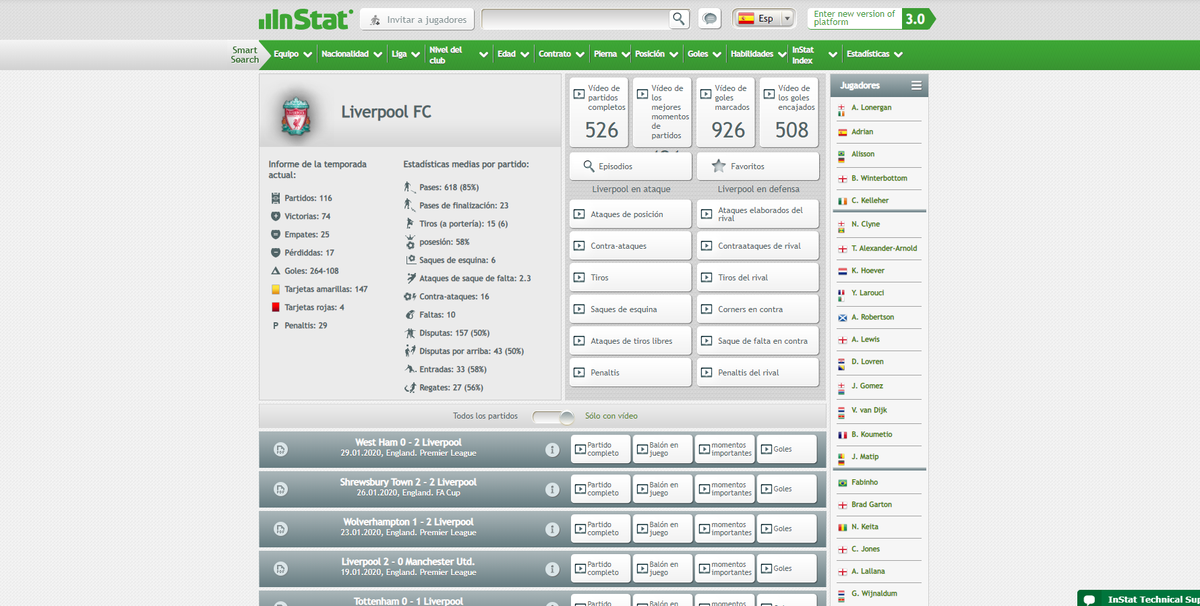Click the West Ham match report icon

[281, 449]
